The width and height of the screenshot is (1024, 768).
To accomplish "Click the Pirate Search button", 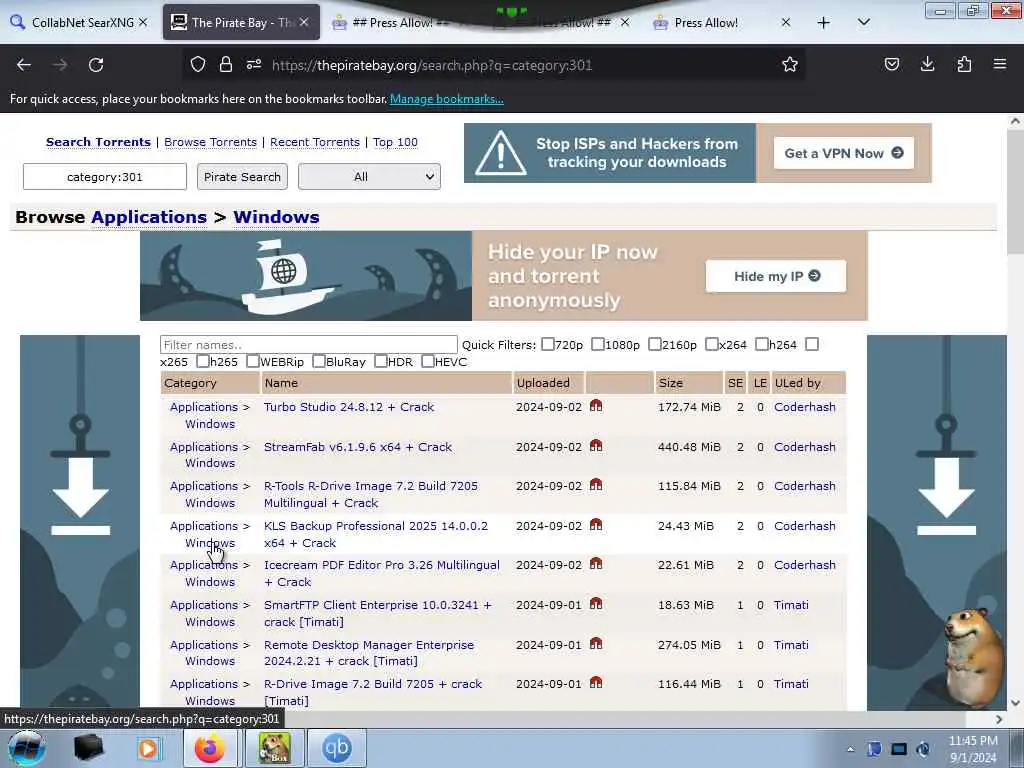I will coord(242,176).
